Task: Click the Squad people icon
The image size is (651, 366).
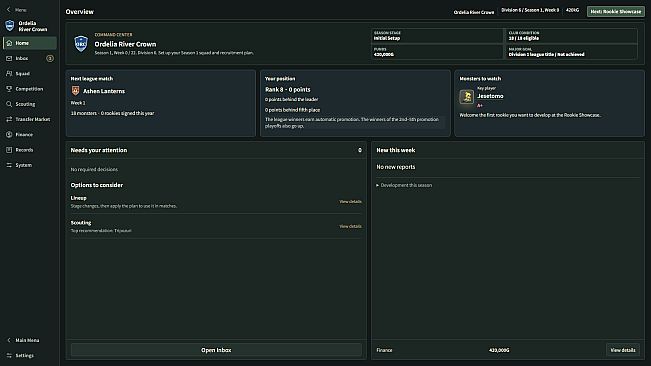Action: [9, 73]
